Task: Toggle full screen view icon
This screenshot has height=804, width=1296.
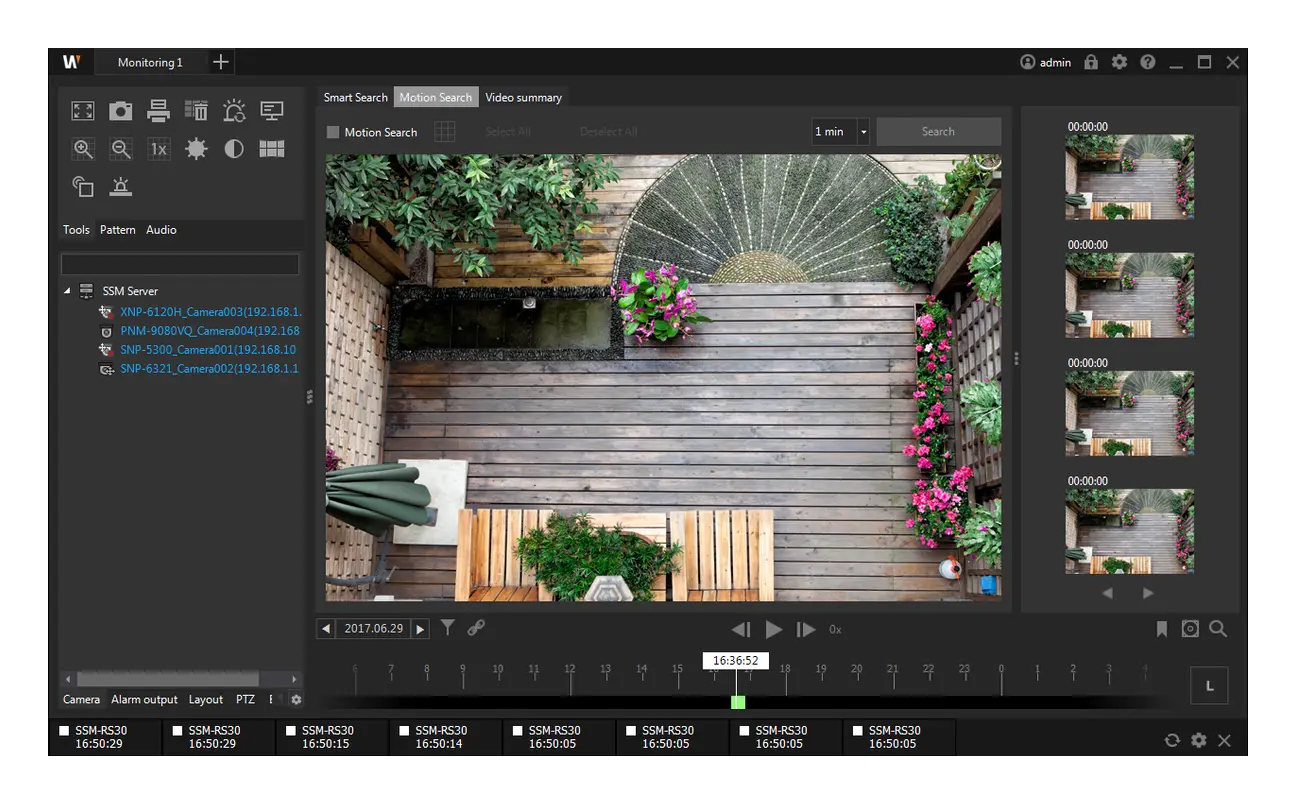Action: pyautogui.click(x=83, y=111)
